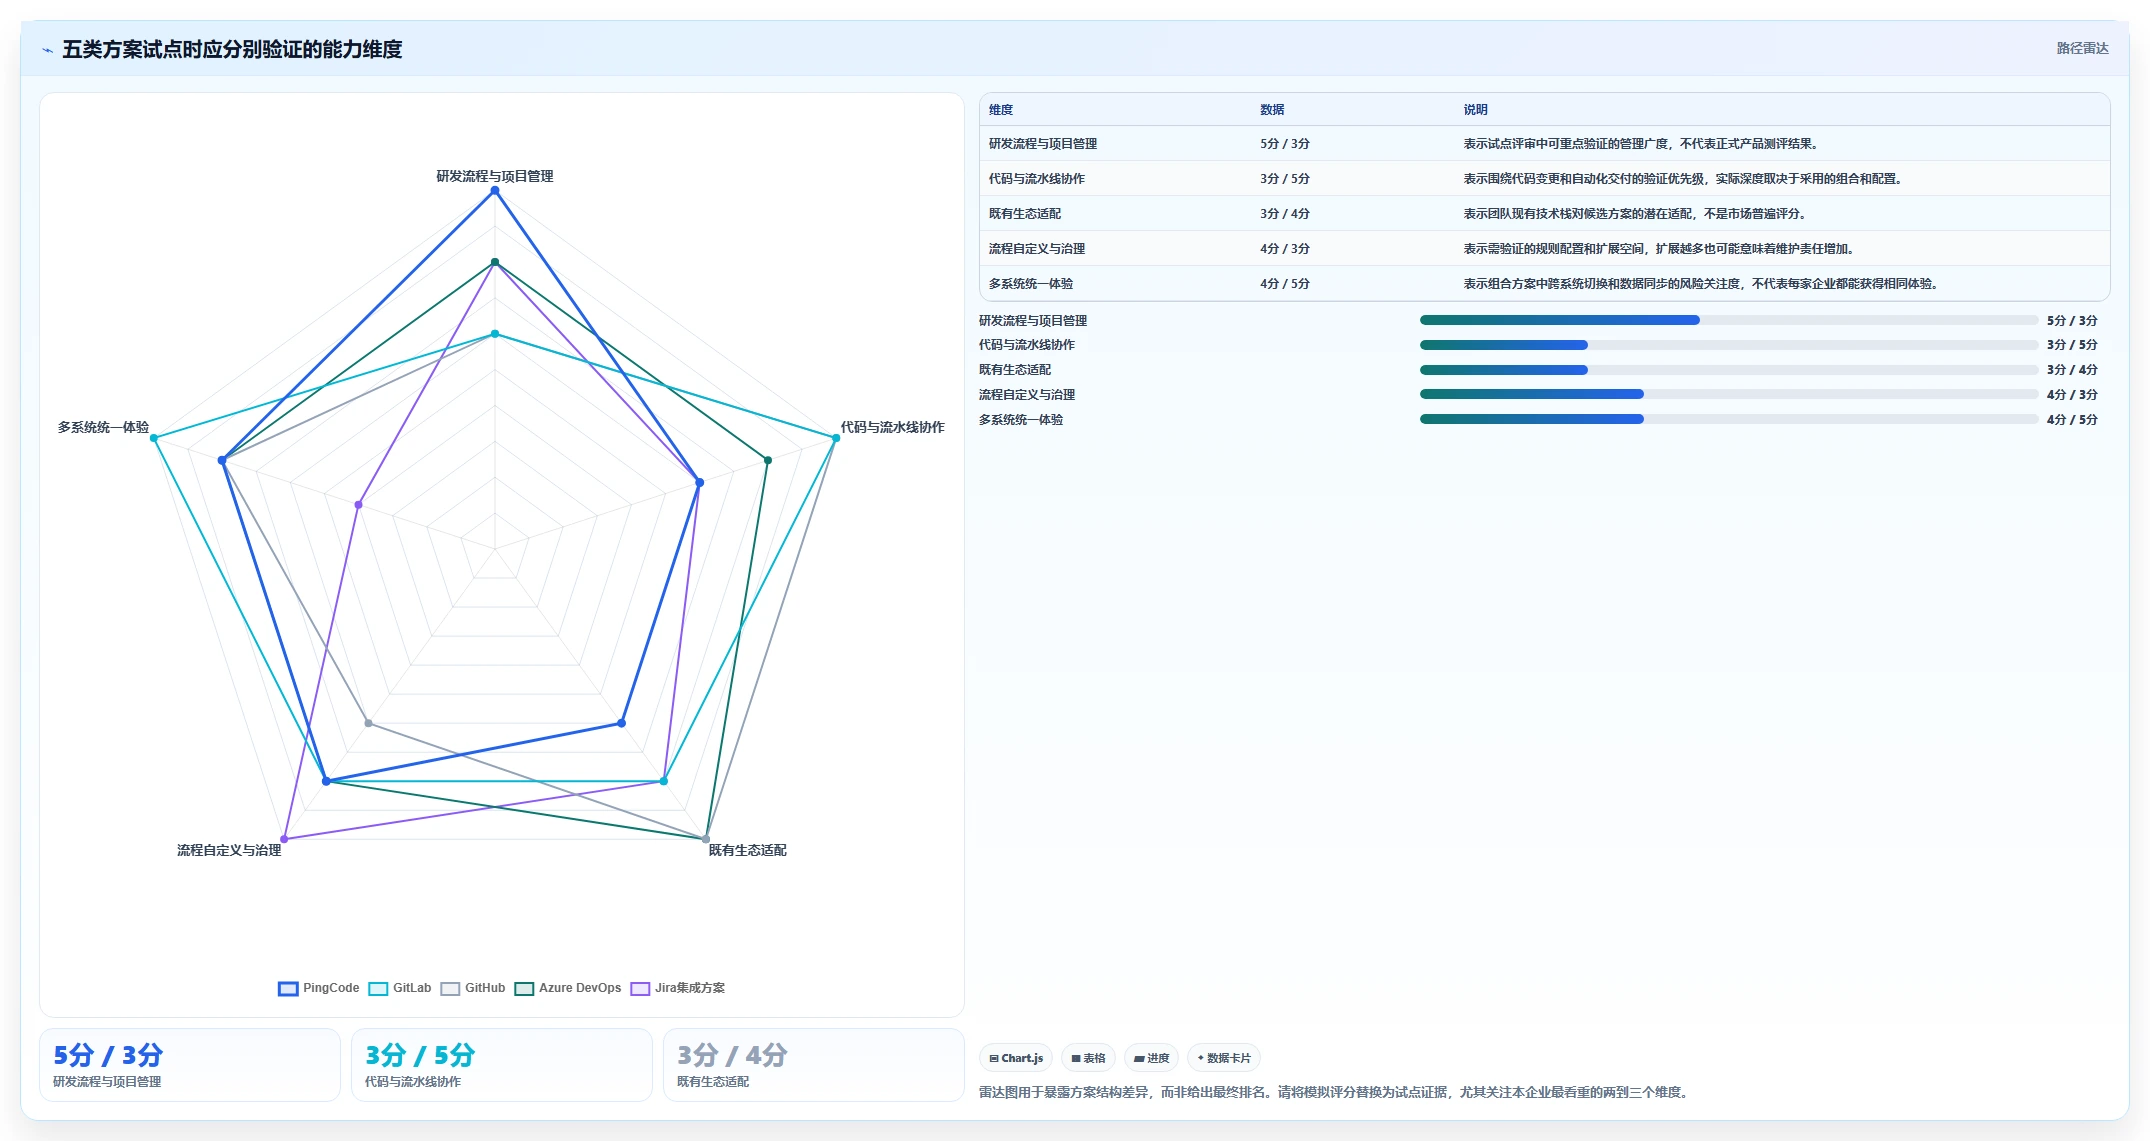Screen dimensions: 2150x1141
Task: Click the radar axis label 流程自定义与治理
Action: pyautogui.click(x=229, y=850)
